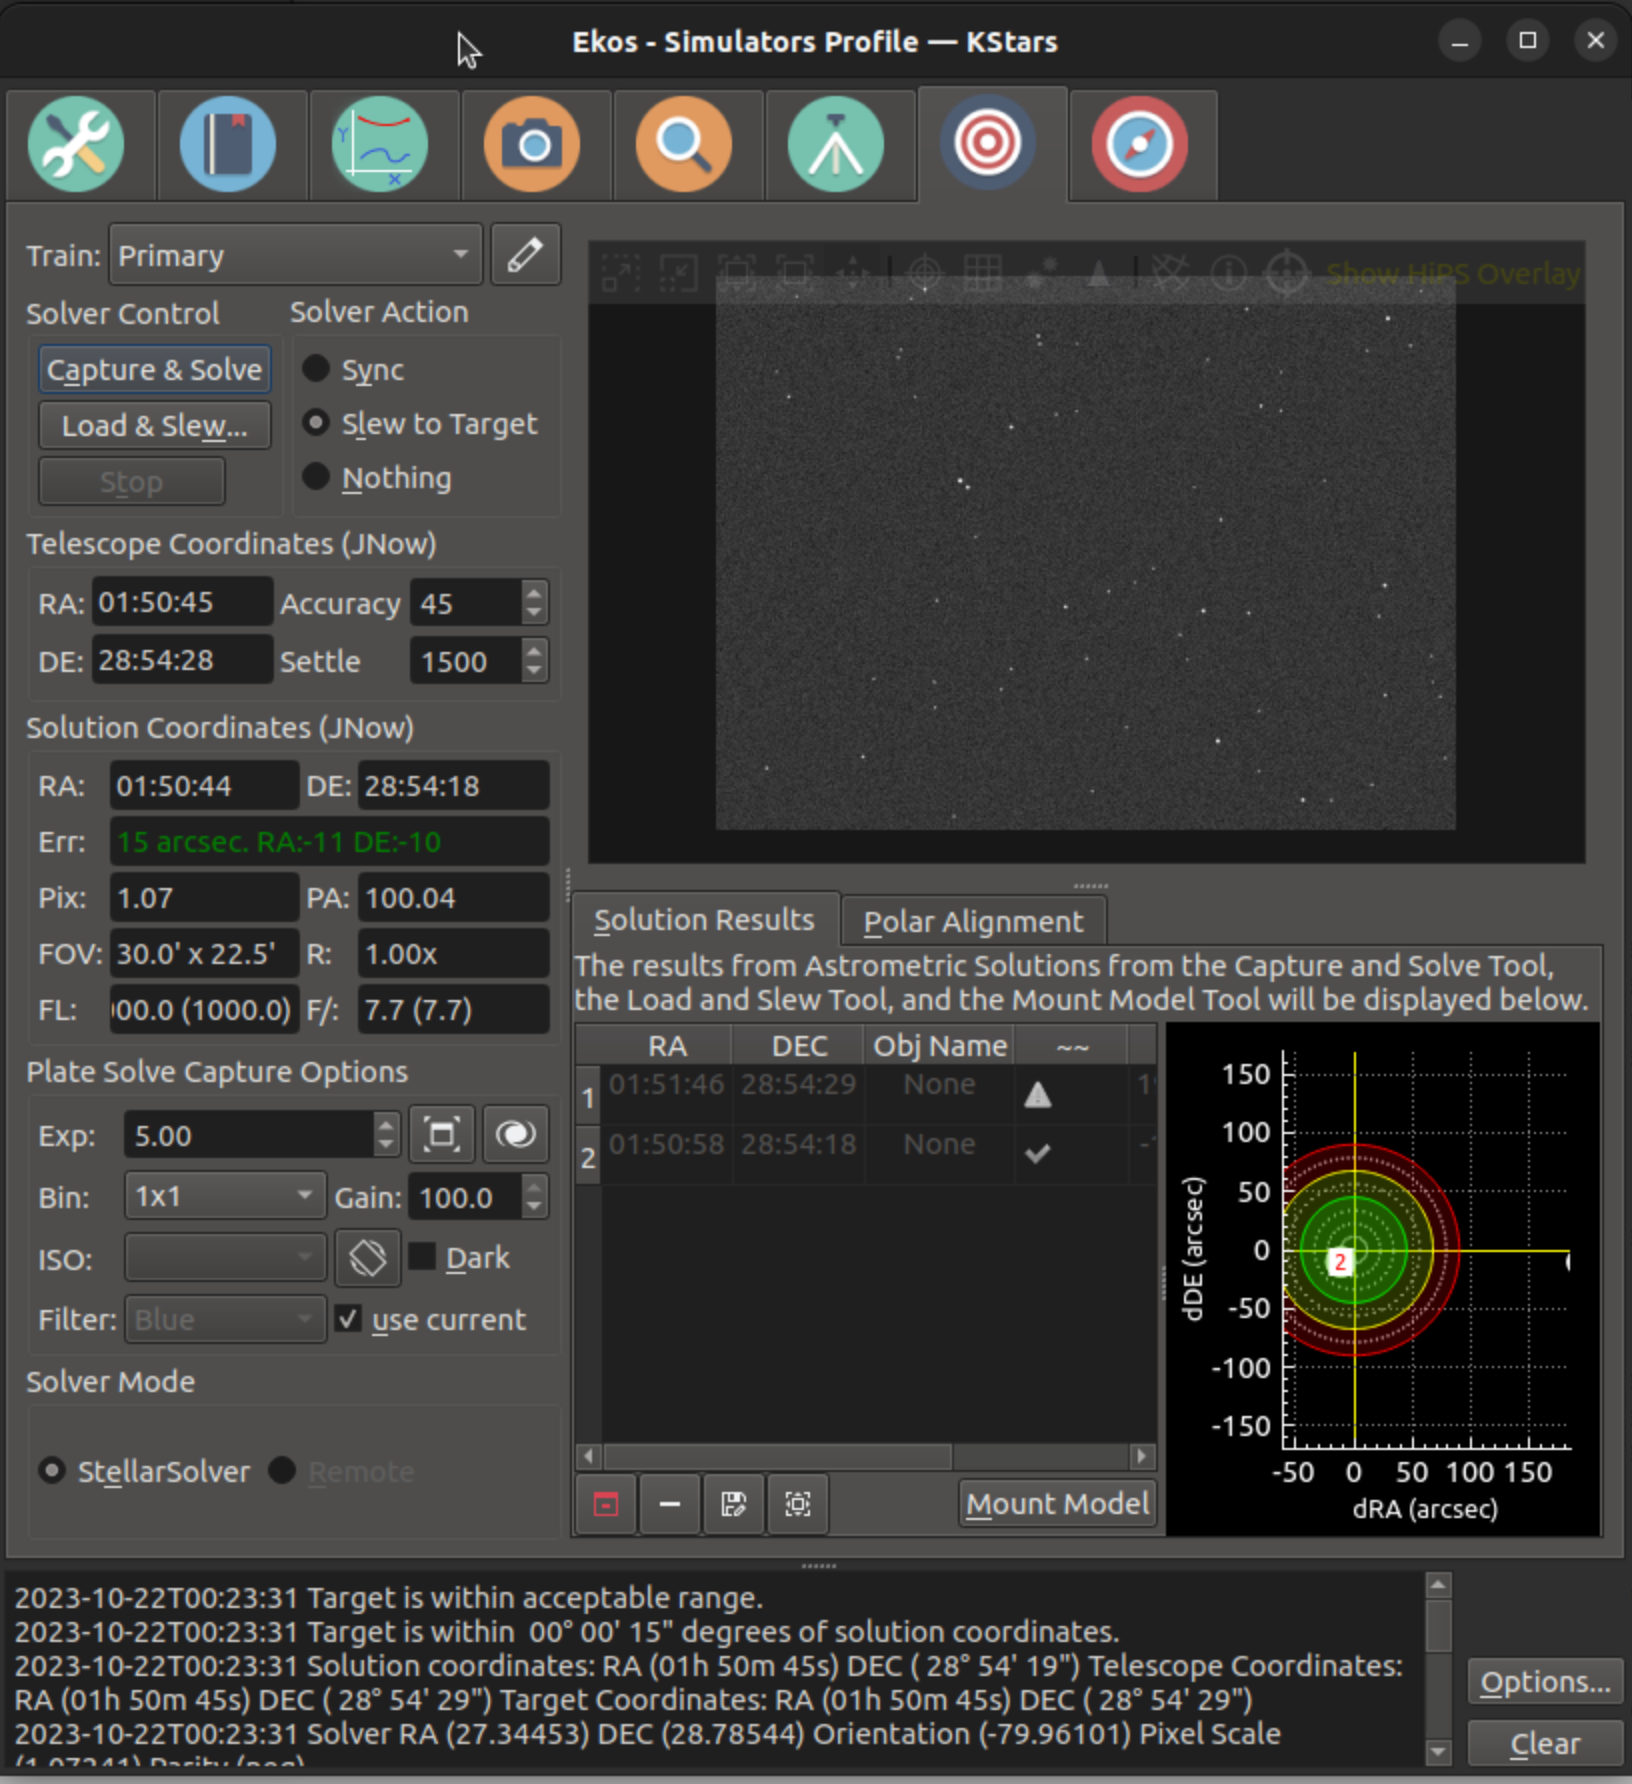Check the Dark calibration checkbox

[421, 1257]
